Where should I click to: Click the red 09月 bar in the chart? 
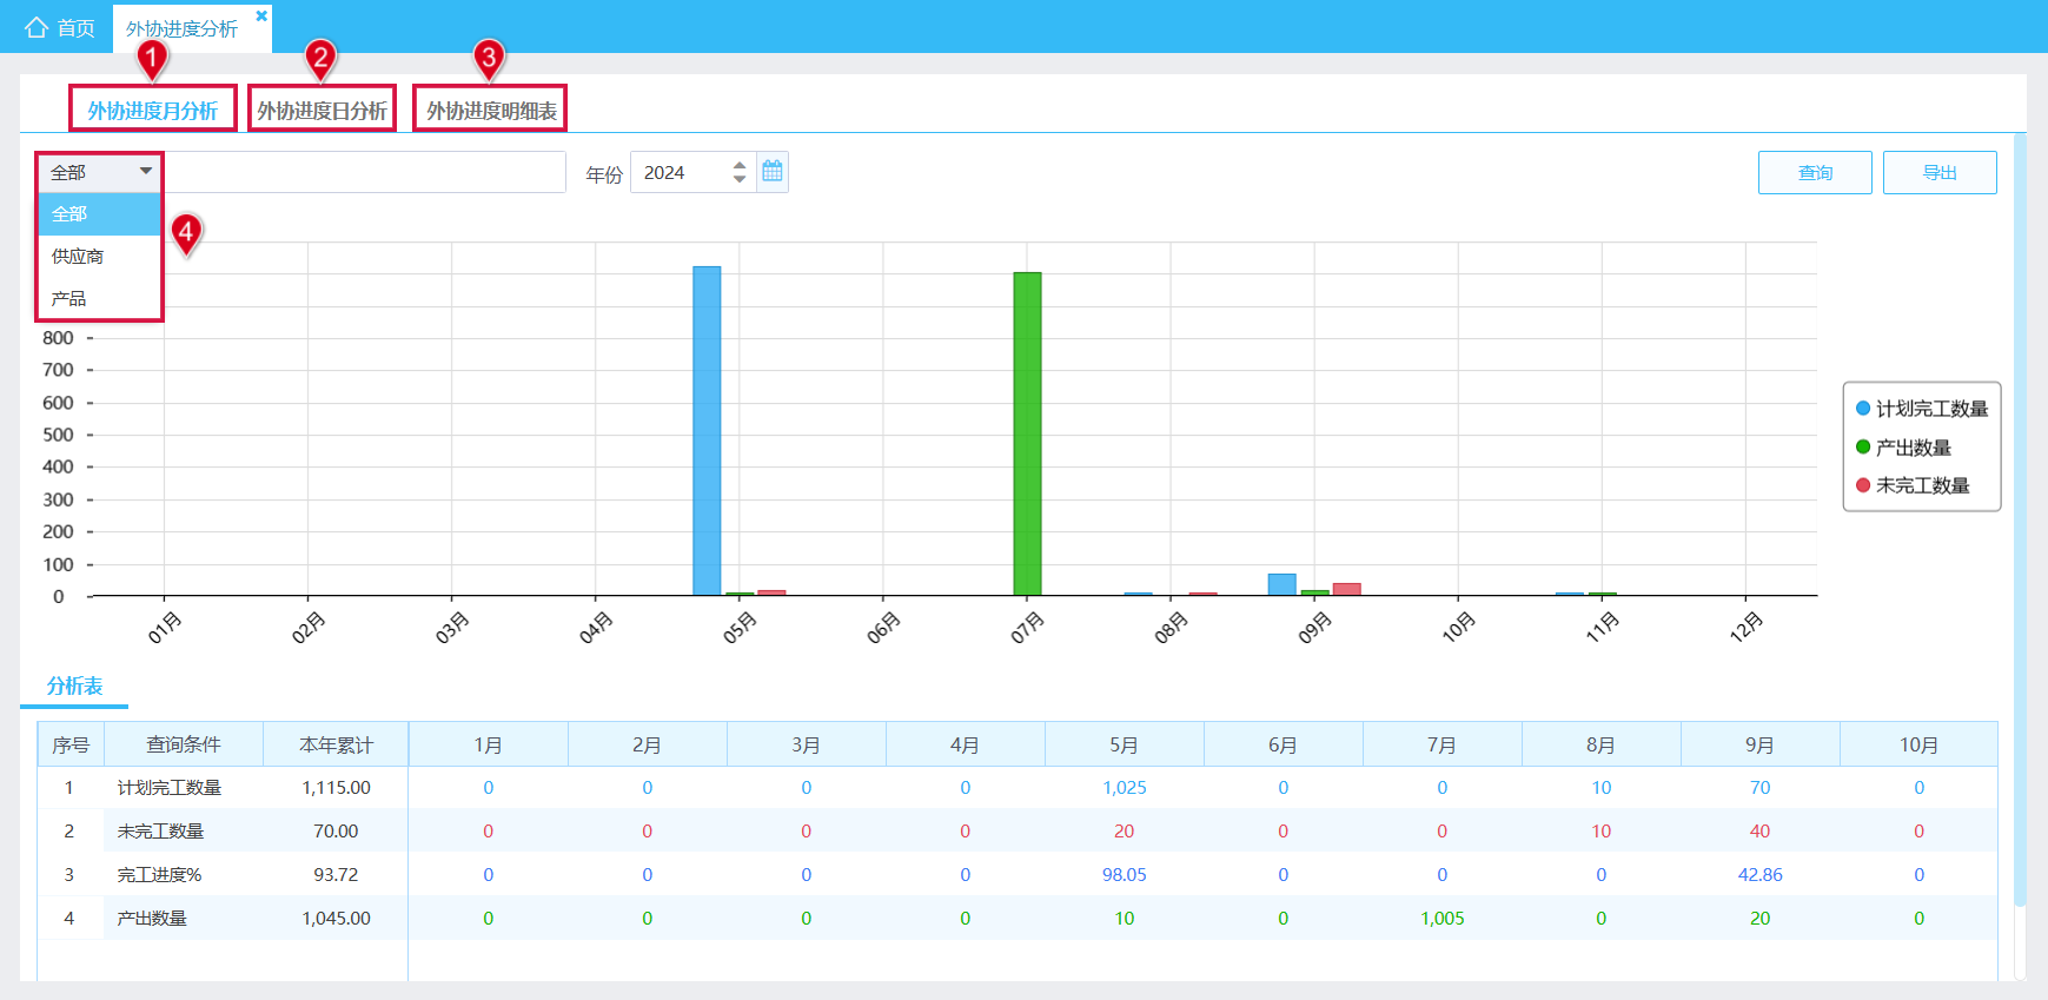(1347, 589)
